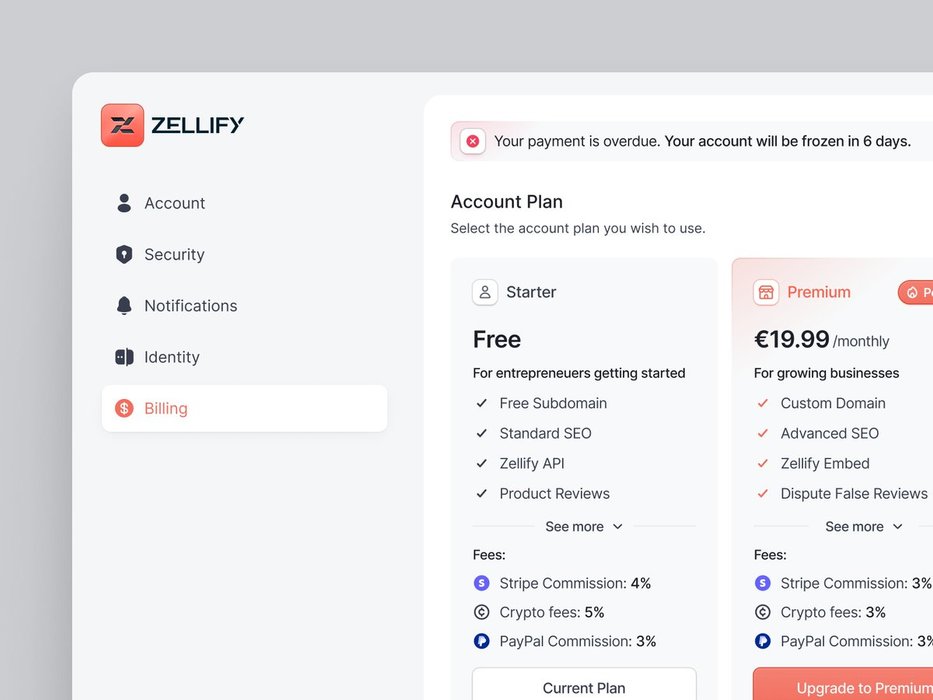
Task: Select the Billing sidebar tab
Action: coord(245,408)
